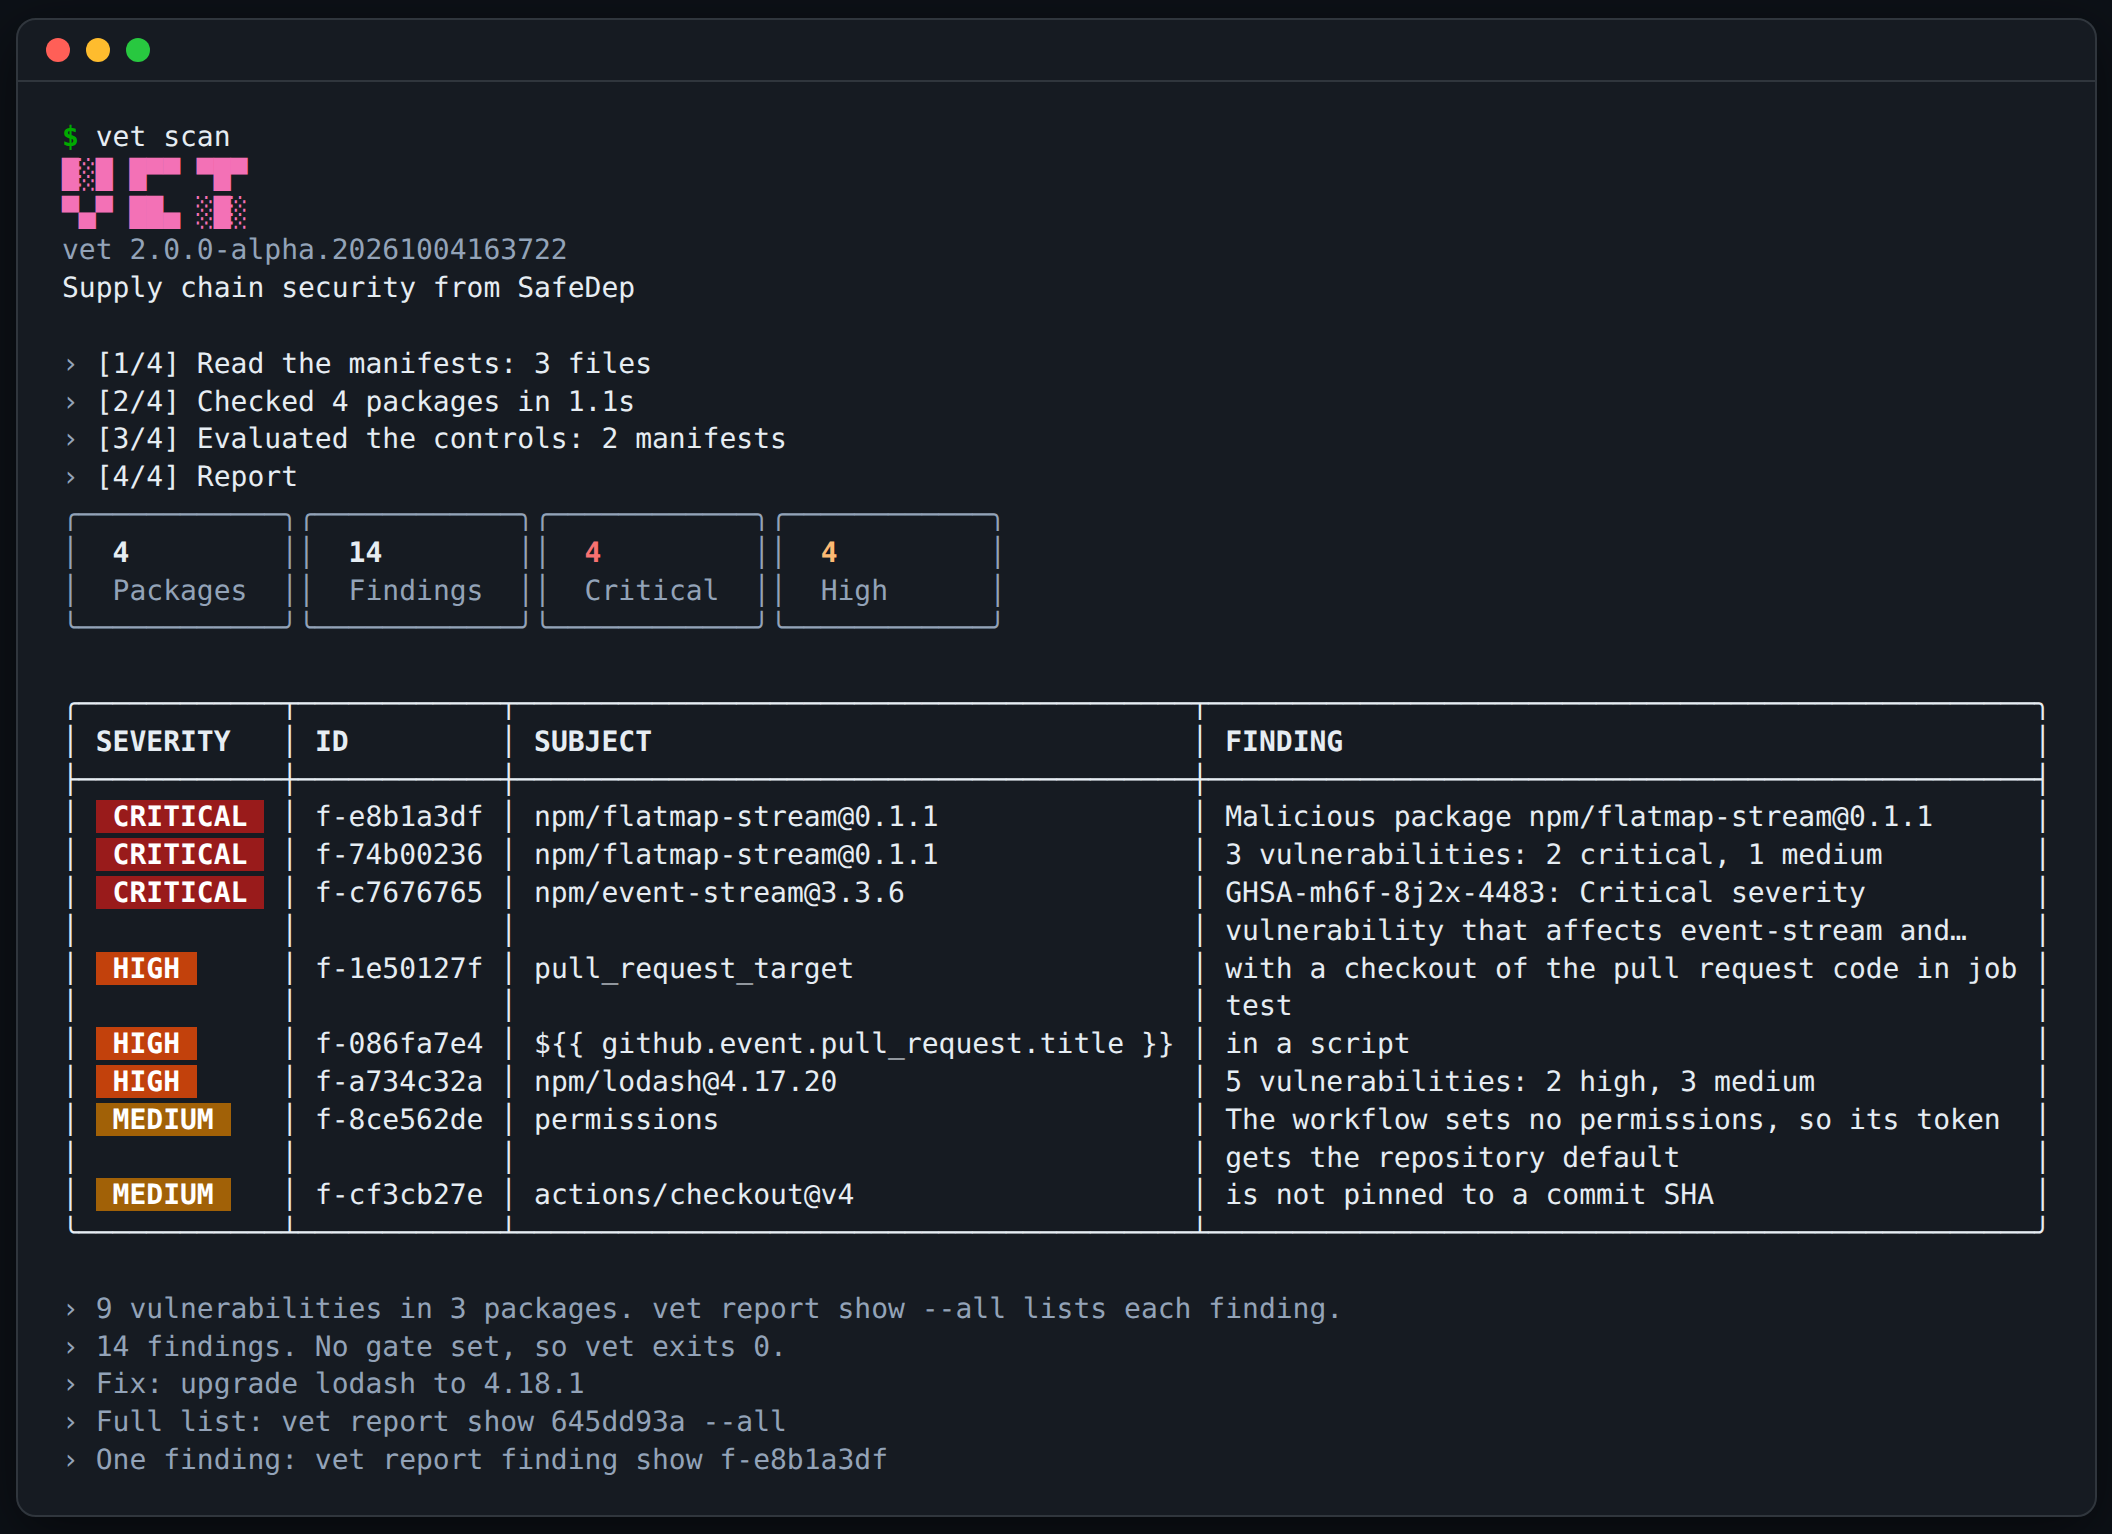Click the HIGH badge for f-1e50127f

pyautogui.click(x=146, y=968)
